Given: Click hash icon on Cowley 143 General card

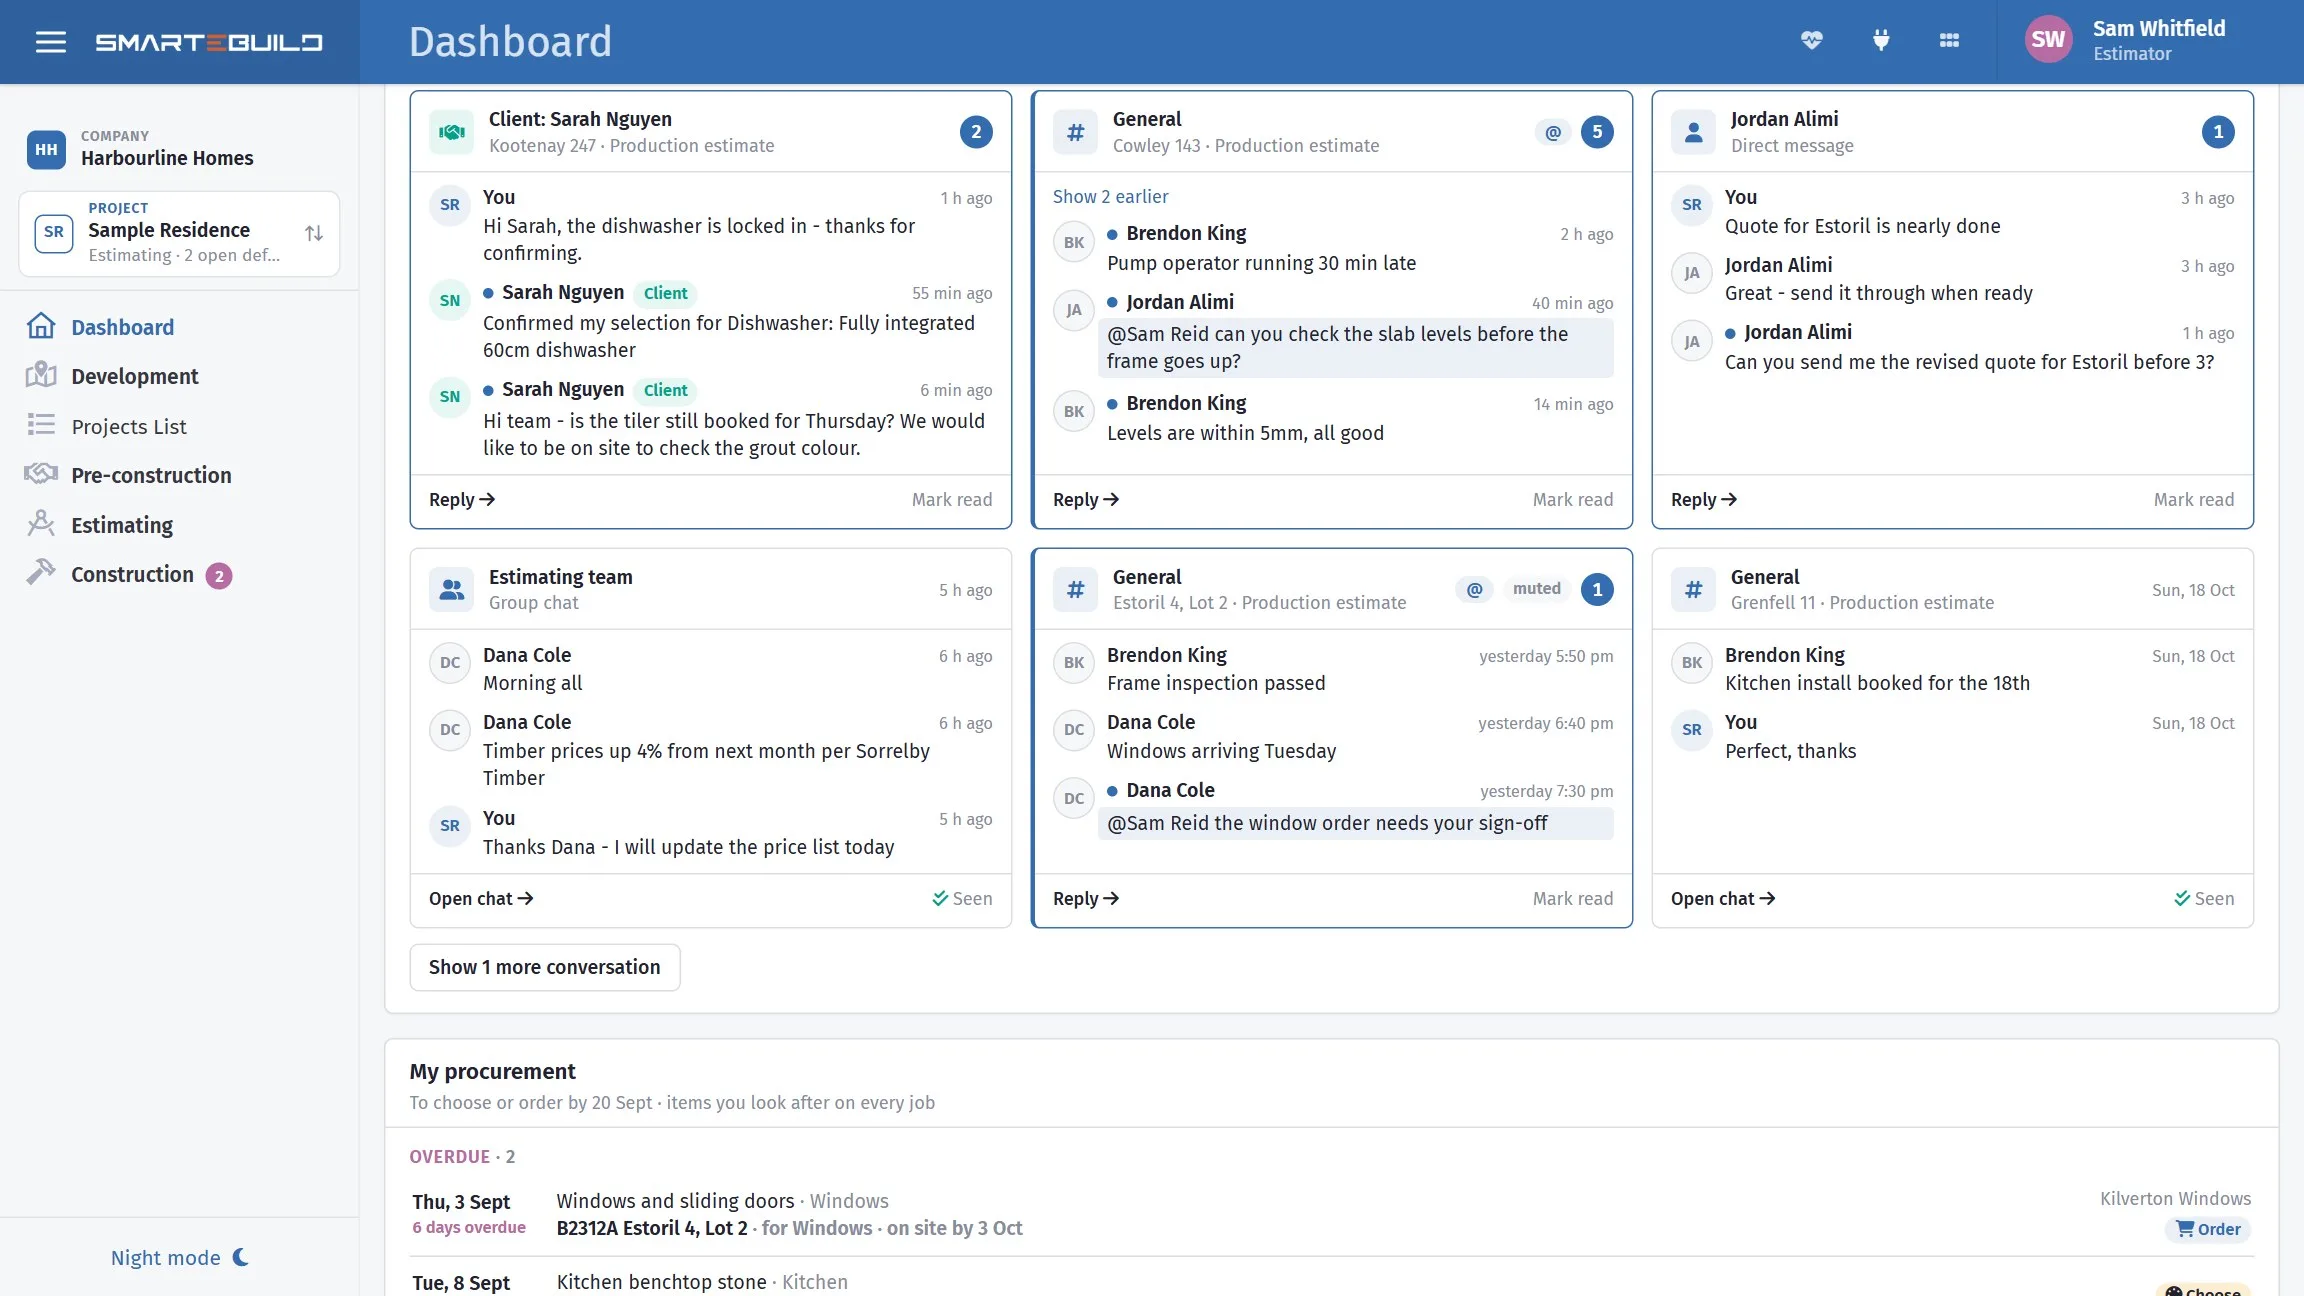Looking at the screenshot, I should (x=1075, y=132).
